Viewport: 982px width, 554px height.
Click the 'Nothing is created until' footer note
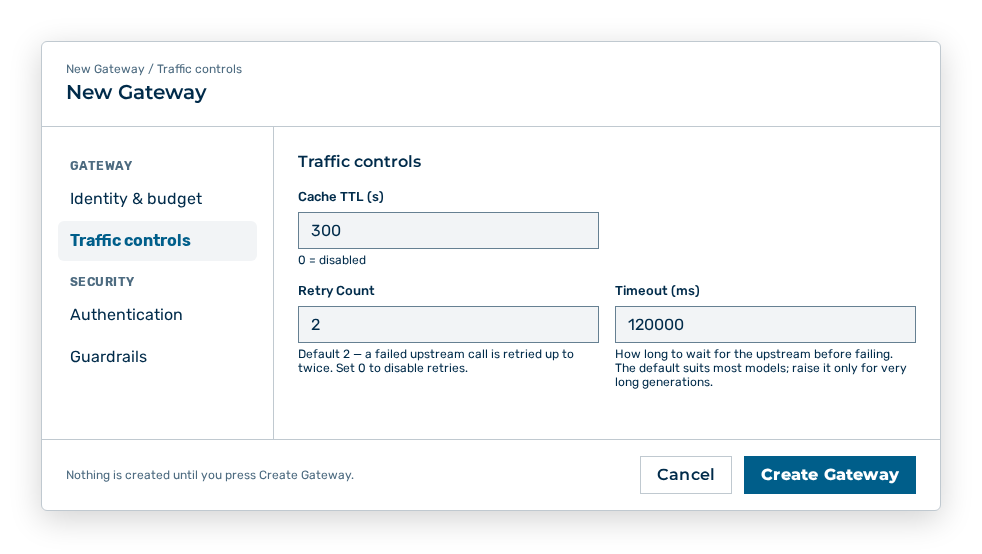point(210,475)
